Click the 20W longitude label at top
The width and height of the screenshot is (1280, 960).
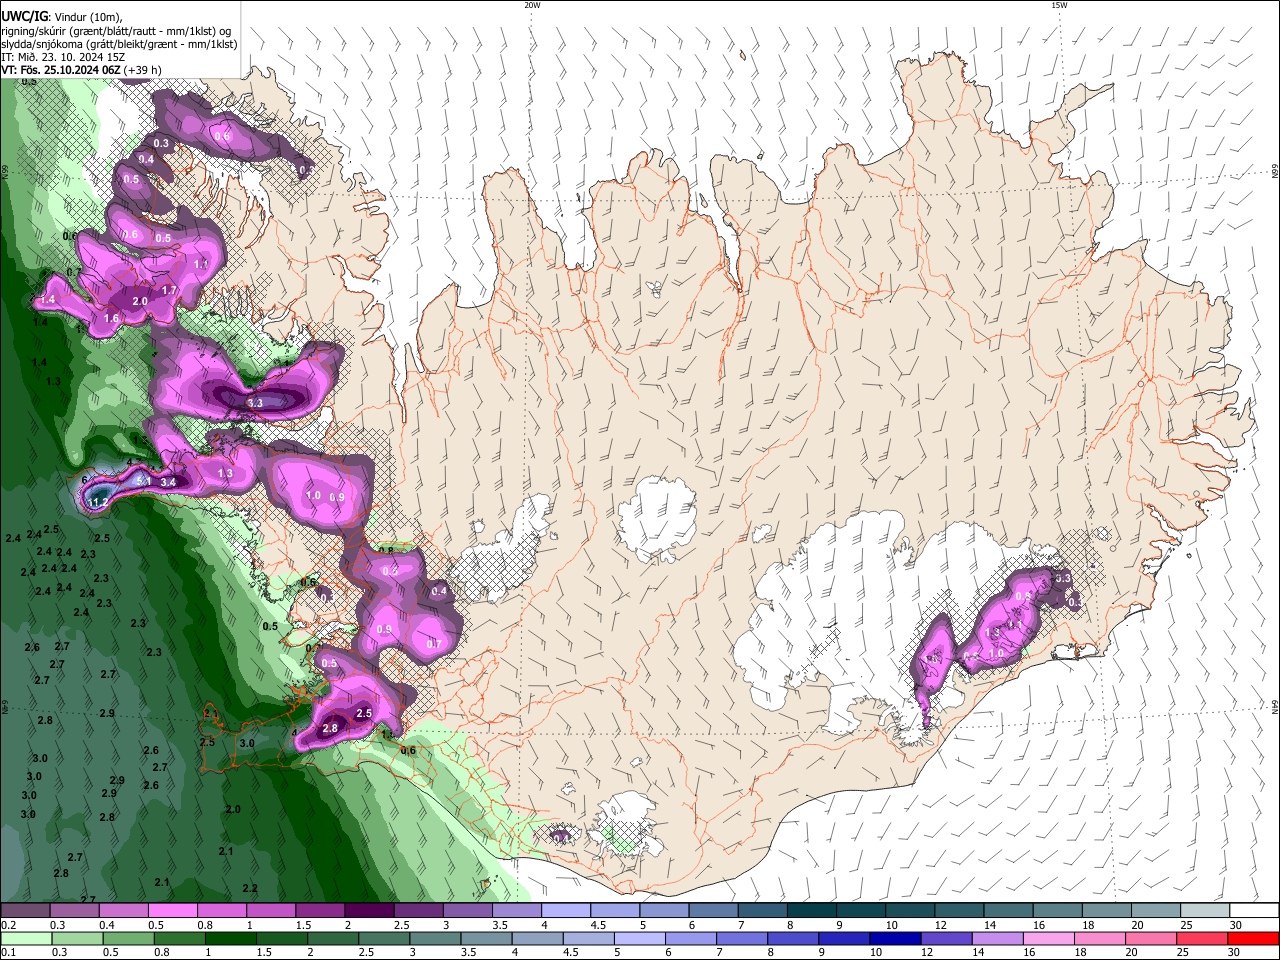coord(532,5)
